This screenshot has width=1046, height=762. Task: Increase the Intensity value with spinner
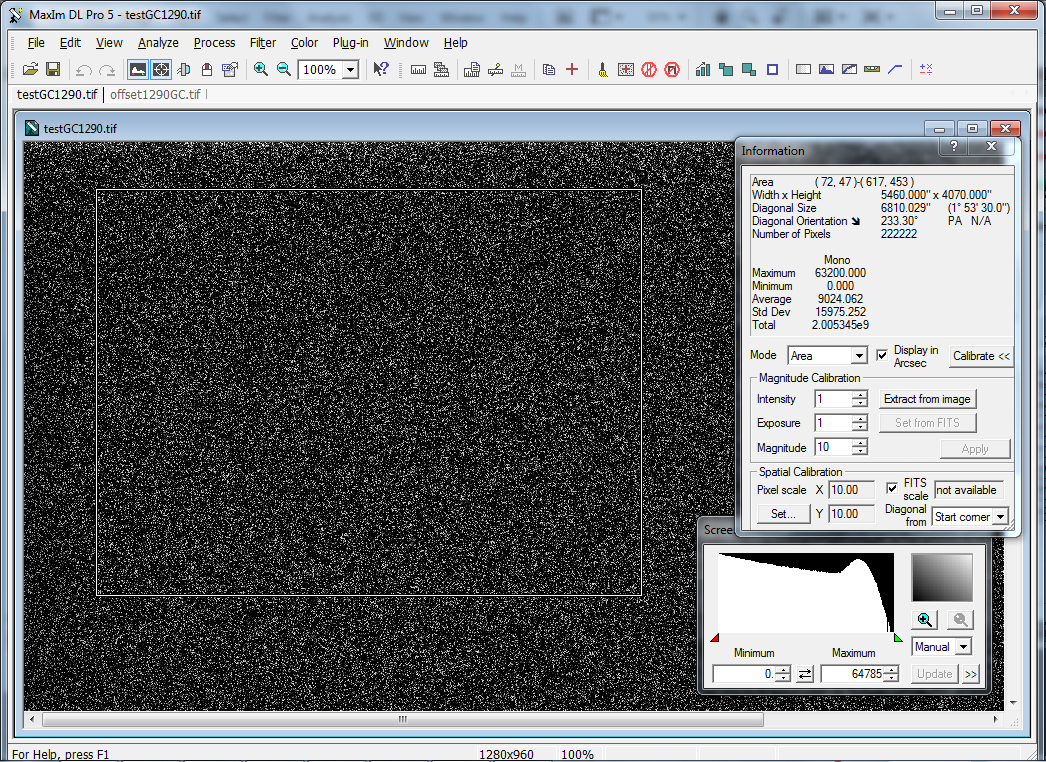pyautogui.click(x=860, y=395)
